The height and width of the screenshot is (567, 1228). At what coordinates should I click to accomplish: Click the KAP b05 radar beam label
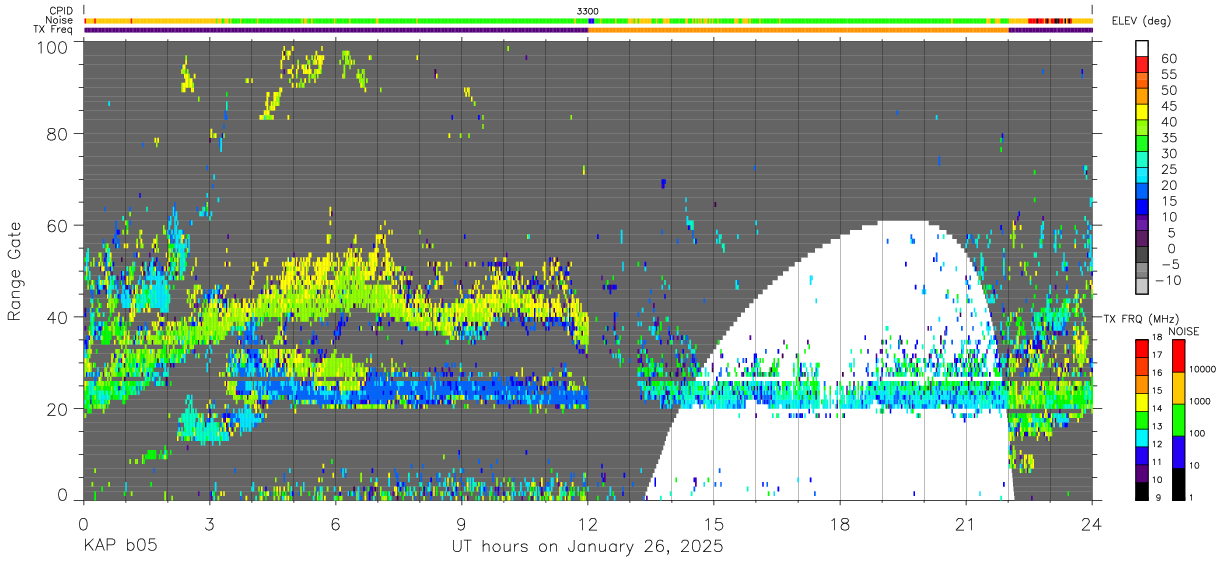(x=119, y=547)
